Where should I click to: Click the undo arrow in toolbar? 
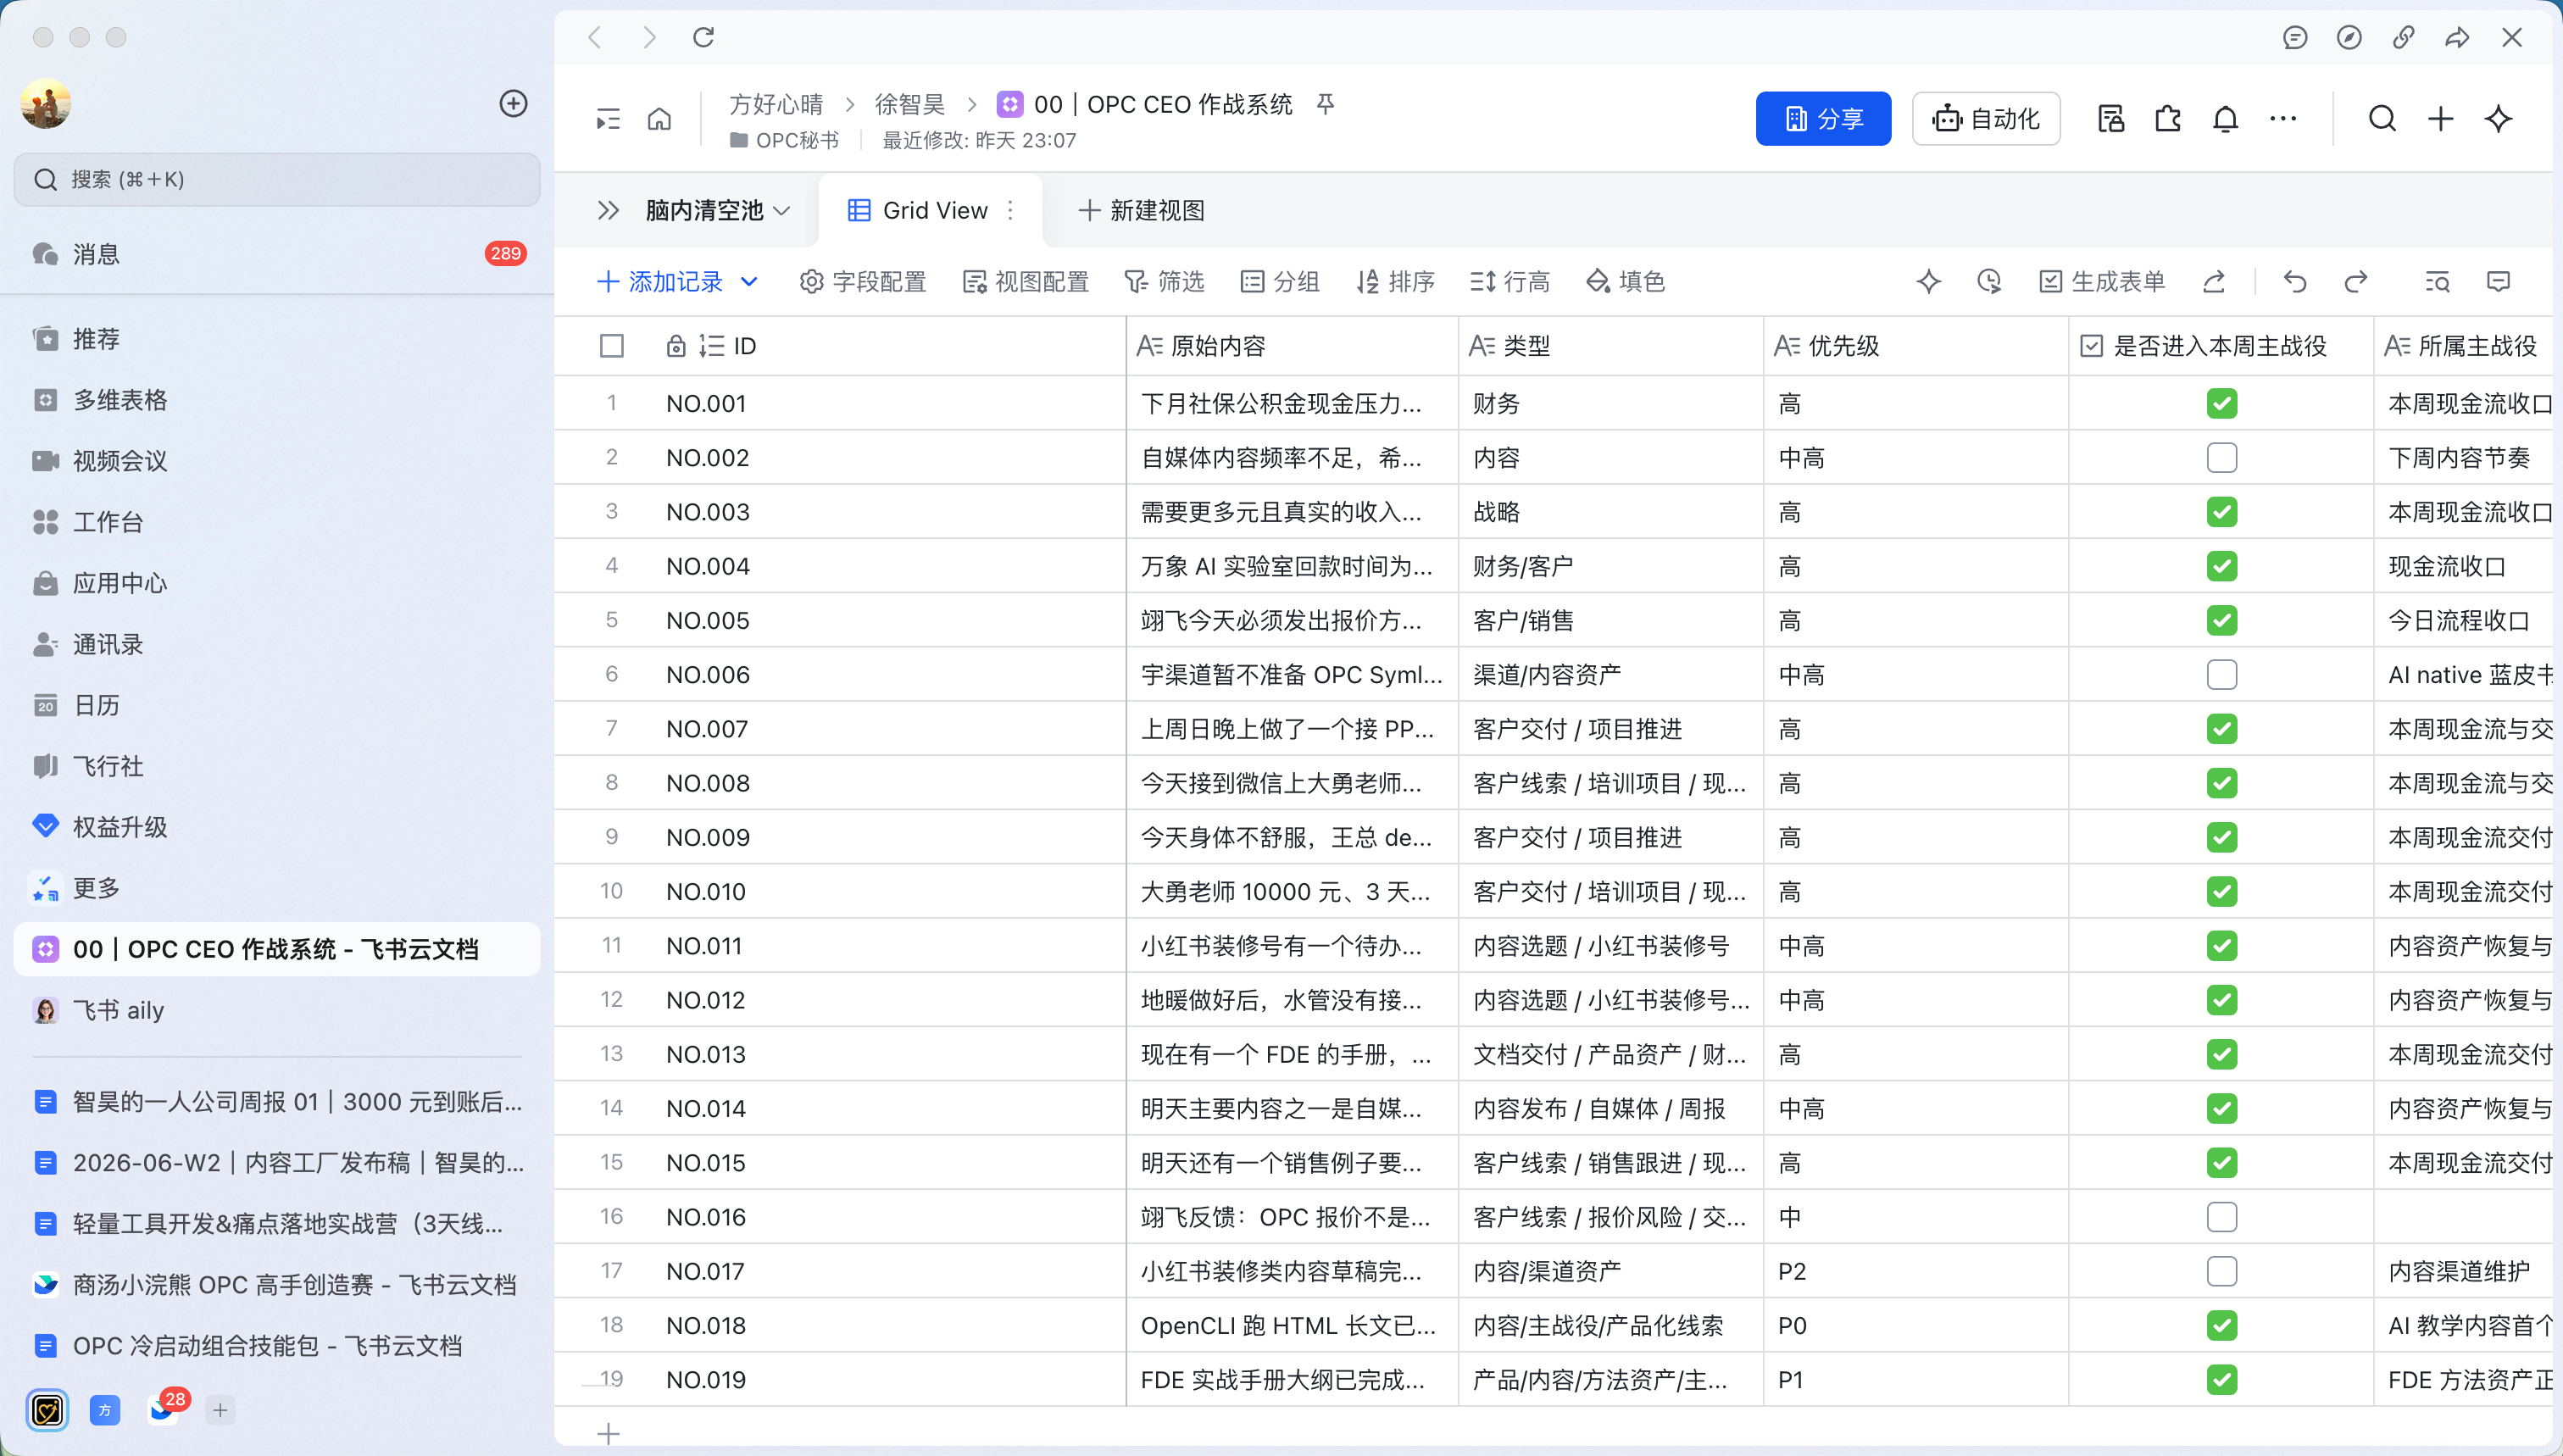(x=2295, y=282)
